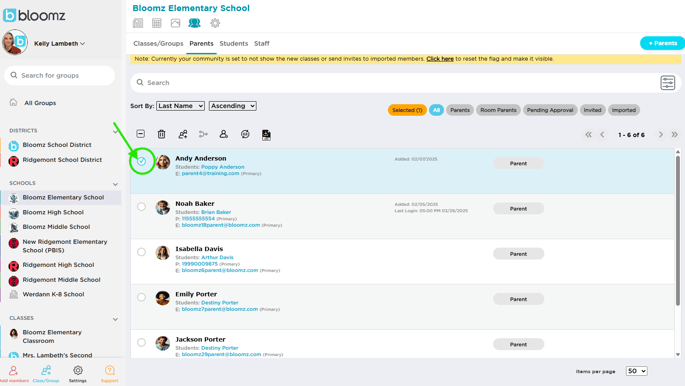Select the Invited filter chip
The height and width of the screenshot is (386, 685).
[x=592, y=110]
